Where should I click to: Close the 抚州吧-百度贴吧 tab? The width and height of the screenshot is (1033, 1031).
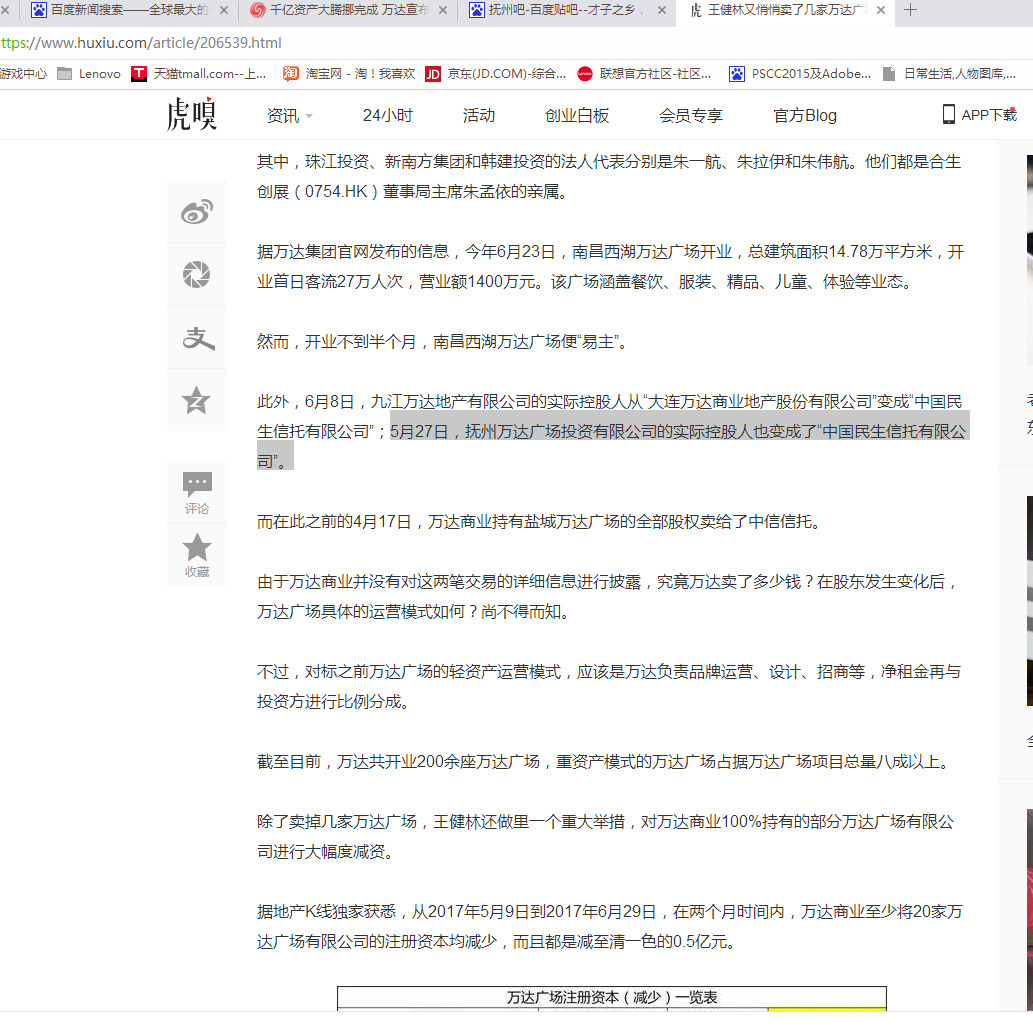tap(662, 10)
